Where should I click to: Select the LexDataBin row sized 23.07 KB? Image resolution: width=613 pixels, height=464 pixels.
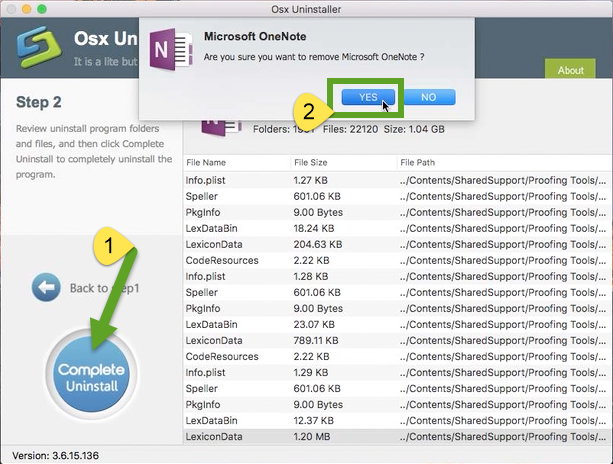[397, 324]
